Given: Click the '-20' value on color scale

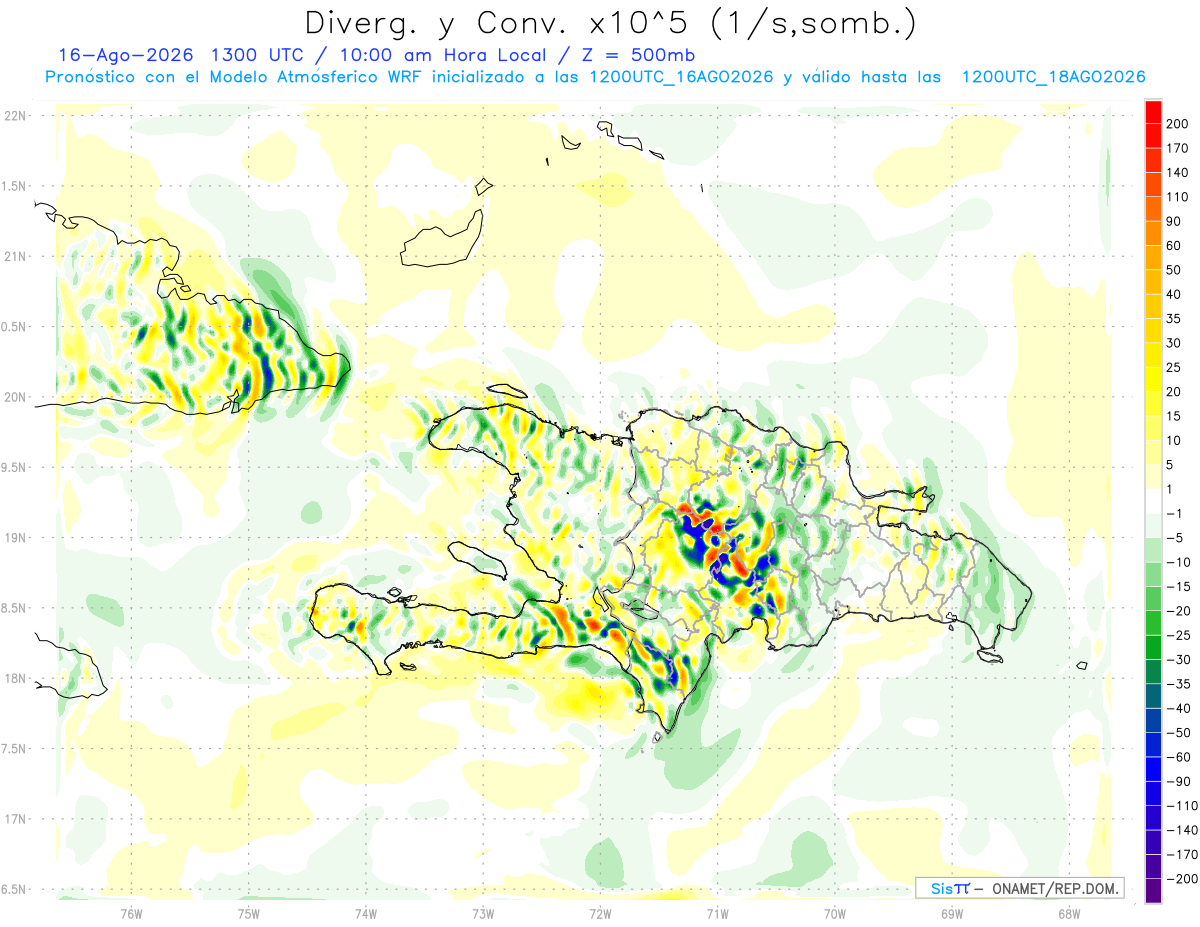Looking at the screenshot, I should click(x=1177, y=611).
